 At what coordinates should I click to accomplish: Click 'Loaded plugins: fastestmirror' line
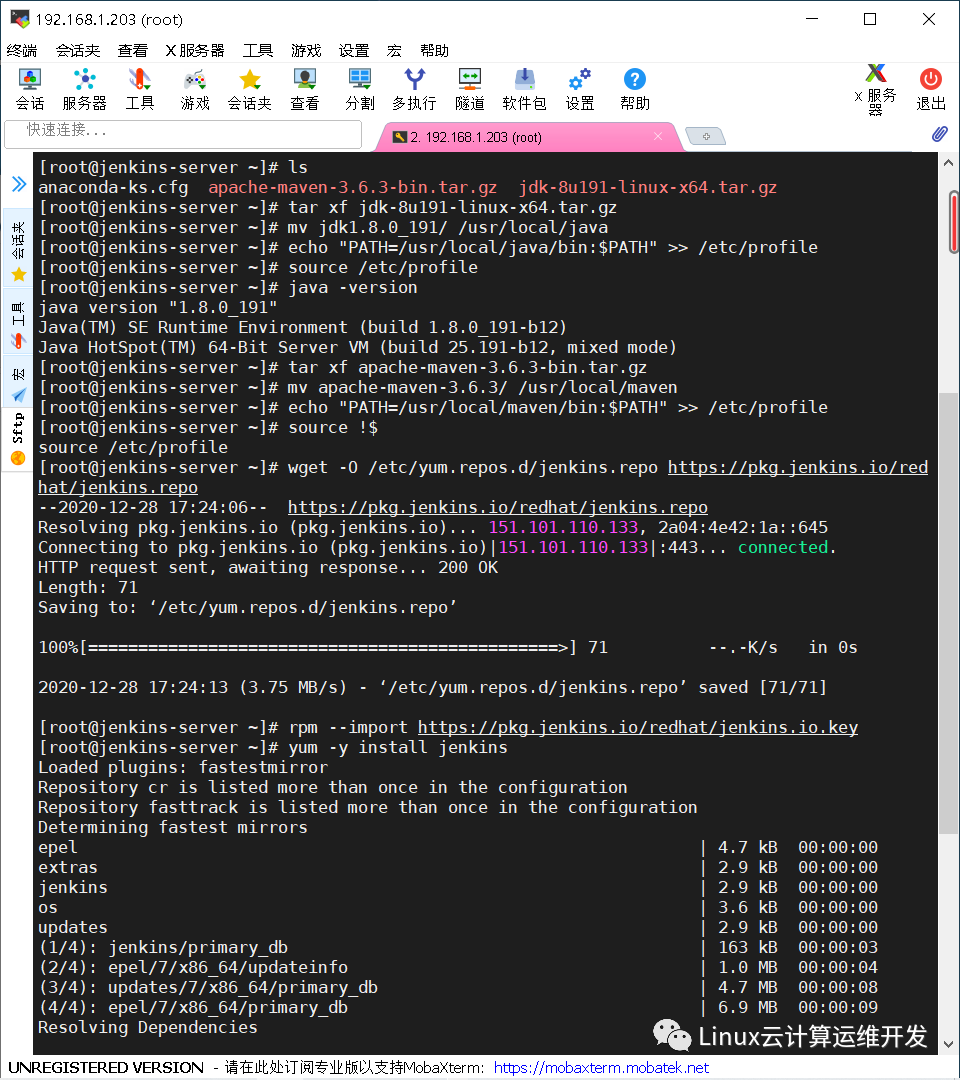182,767
